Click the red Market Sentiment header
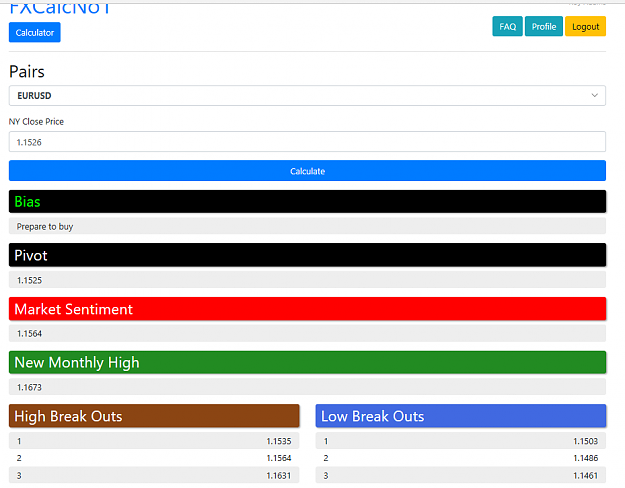 point(307,309)
